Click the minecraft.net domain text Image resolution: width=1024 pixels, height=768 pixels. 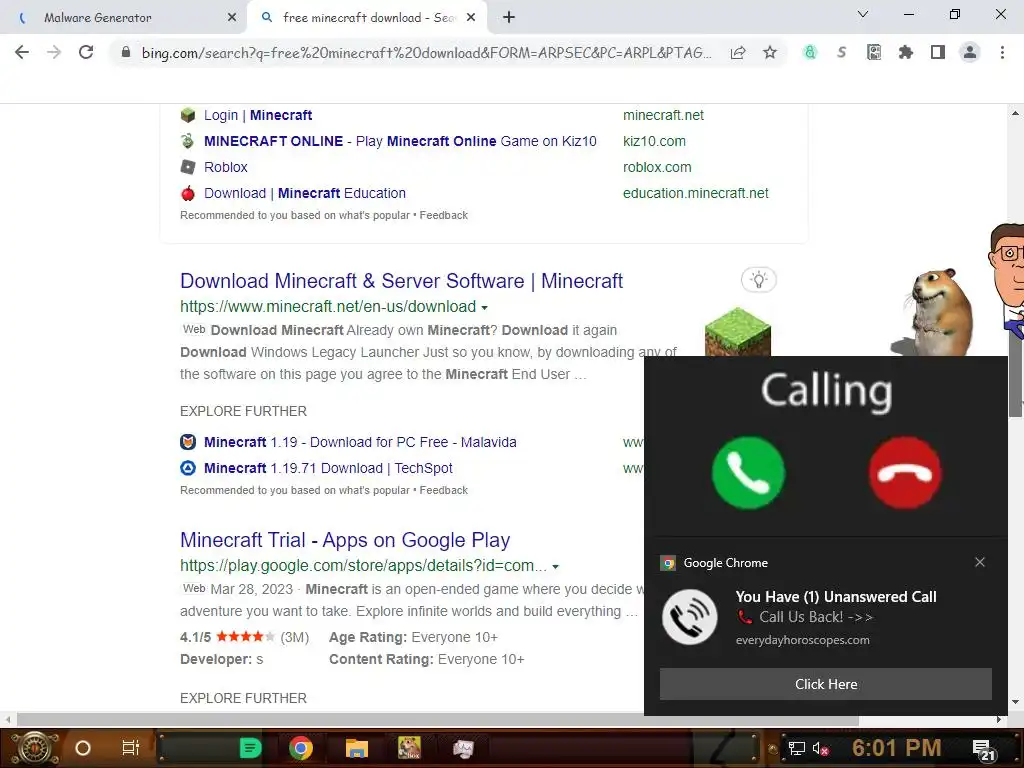click(663, 115)
